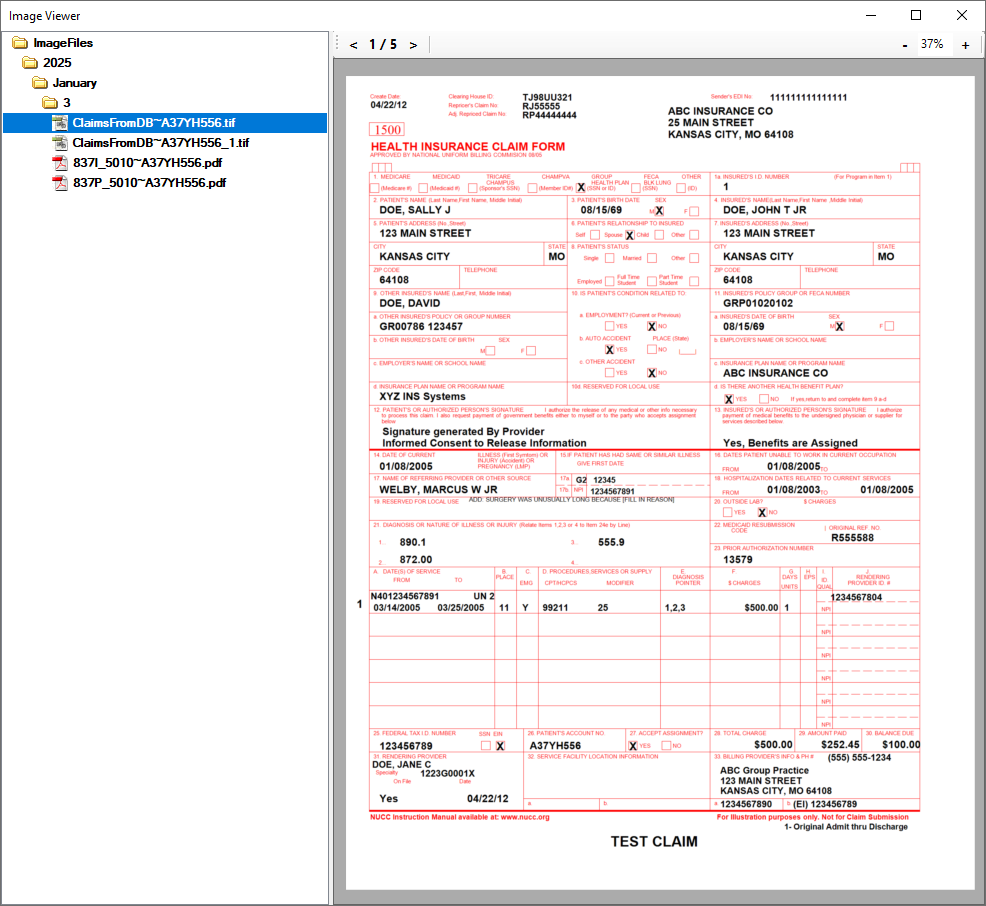Open ClaimsFromDB~A37YH556_1.tif file
The image size is (986, 906).
coord(160,143)
